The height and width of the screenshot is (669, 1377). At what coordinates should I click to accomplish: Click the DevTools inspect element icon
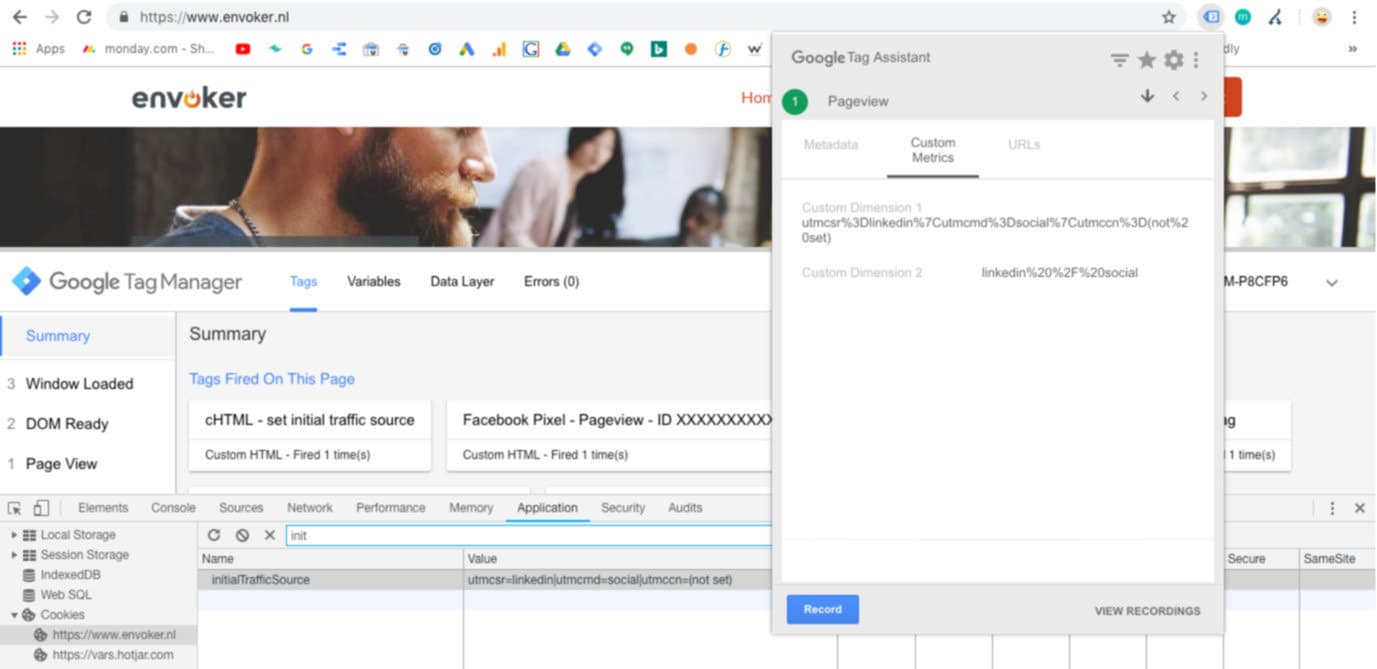click(15, 508)
